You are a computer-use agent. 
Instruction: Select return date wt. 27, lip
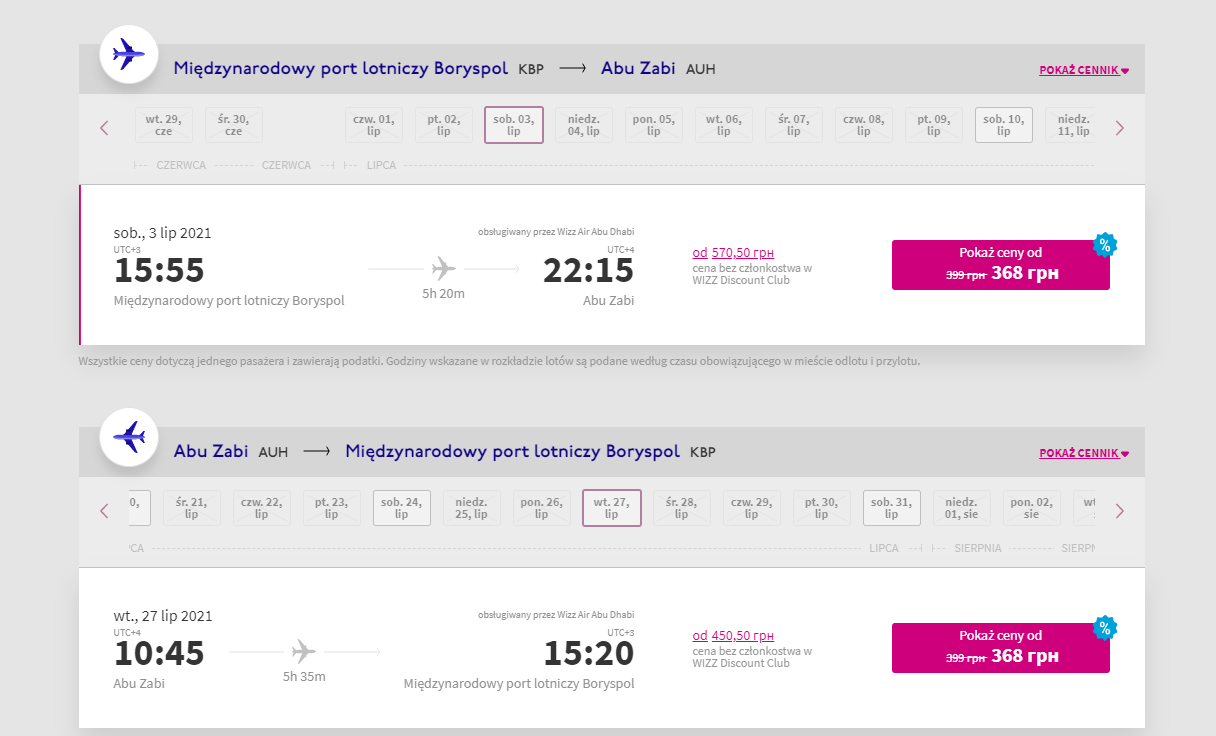612,508
